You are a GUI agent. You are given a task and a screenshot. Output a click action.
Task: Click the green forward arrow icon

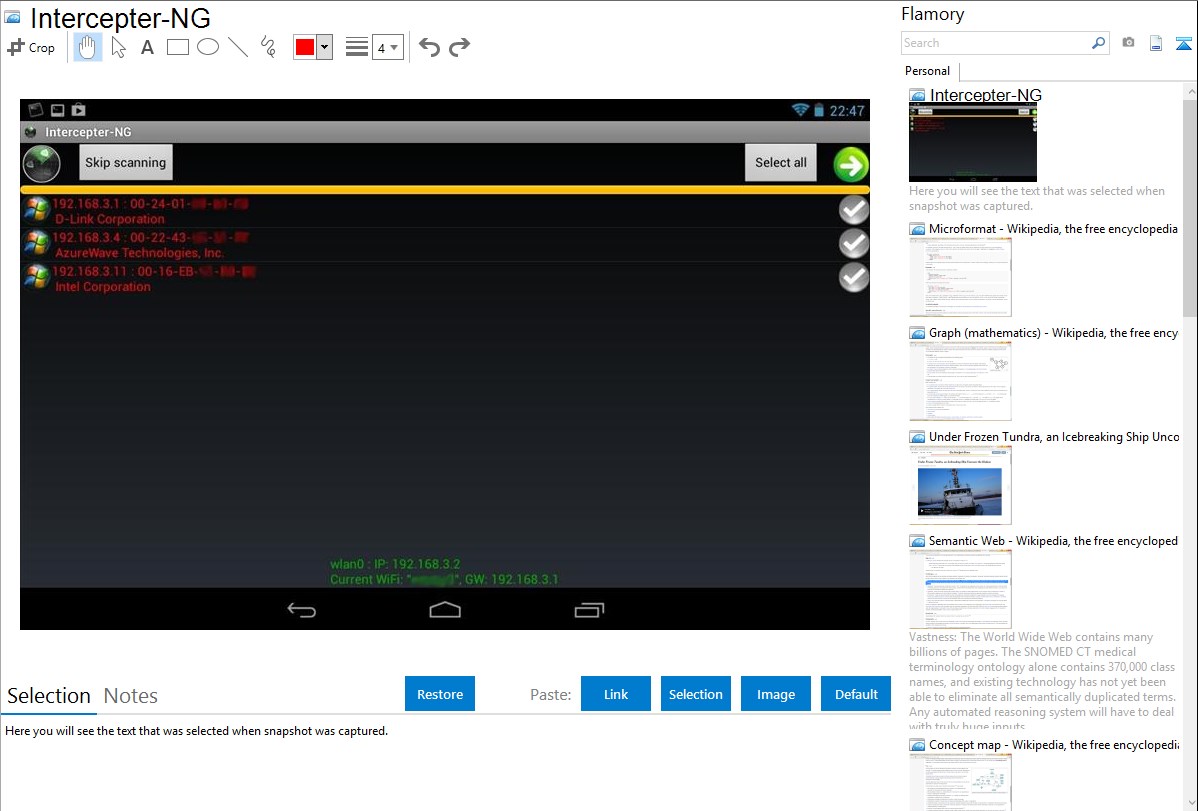click(850, 164)
